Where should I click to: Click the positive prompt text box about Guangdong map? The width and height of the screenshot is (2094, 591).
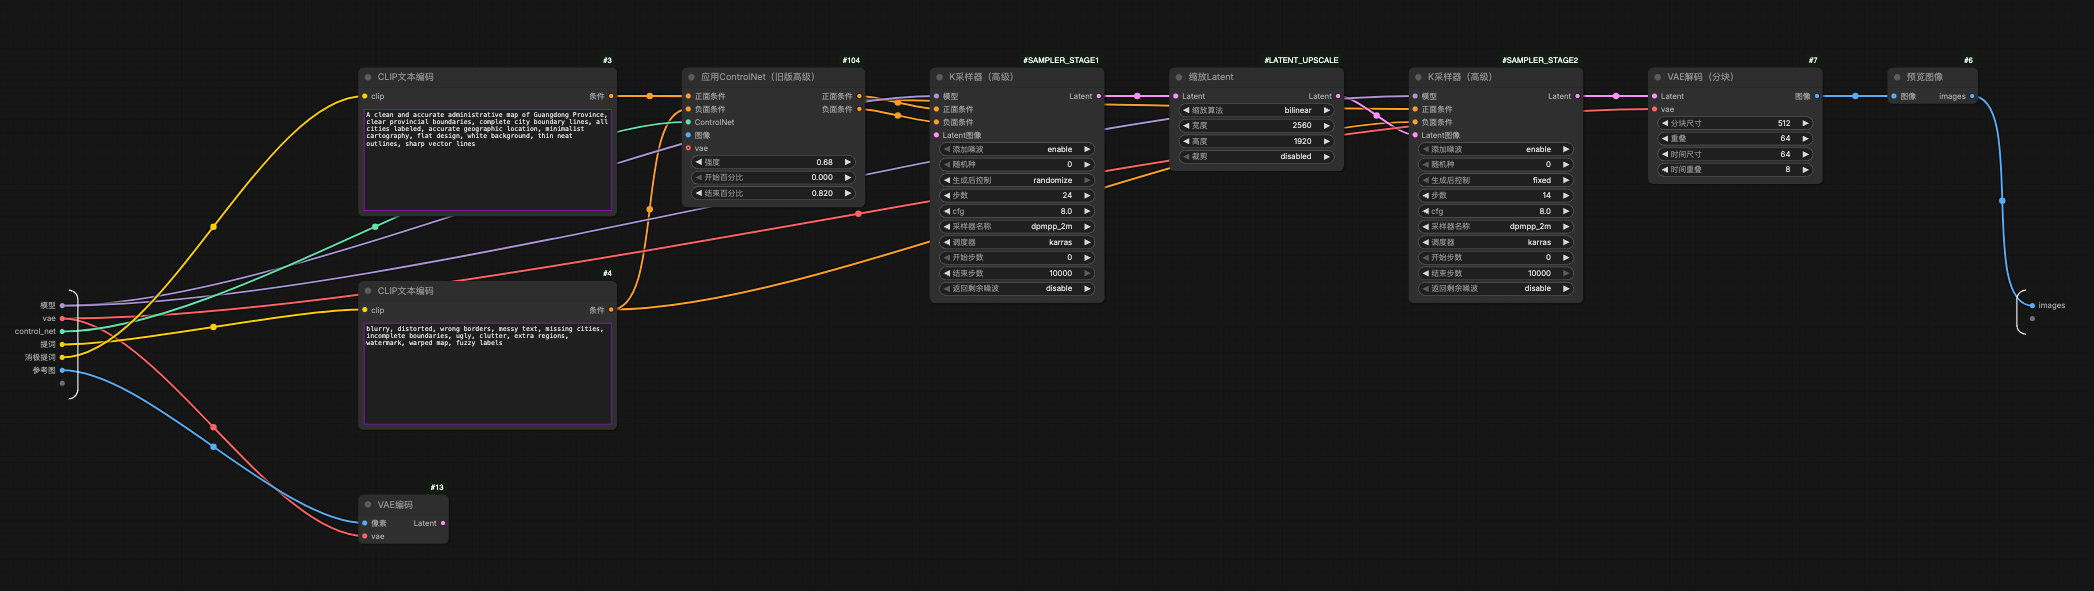[488, 160]
